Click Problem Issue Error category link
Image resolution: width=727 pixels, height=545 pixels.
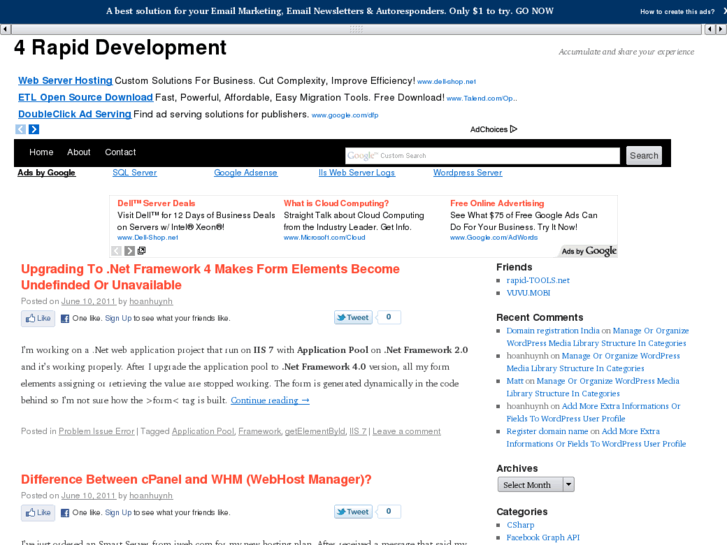coord(96,431)
